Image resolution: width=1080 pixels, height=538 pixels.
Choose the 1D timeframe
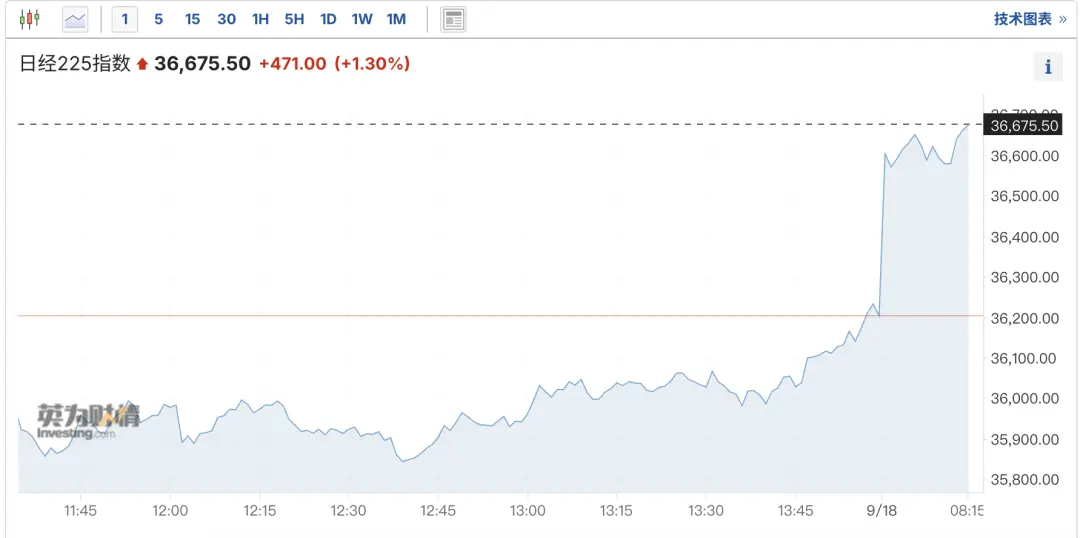(x=328, y=19)
